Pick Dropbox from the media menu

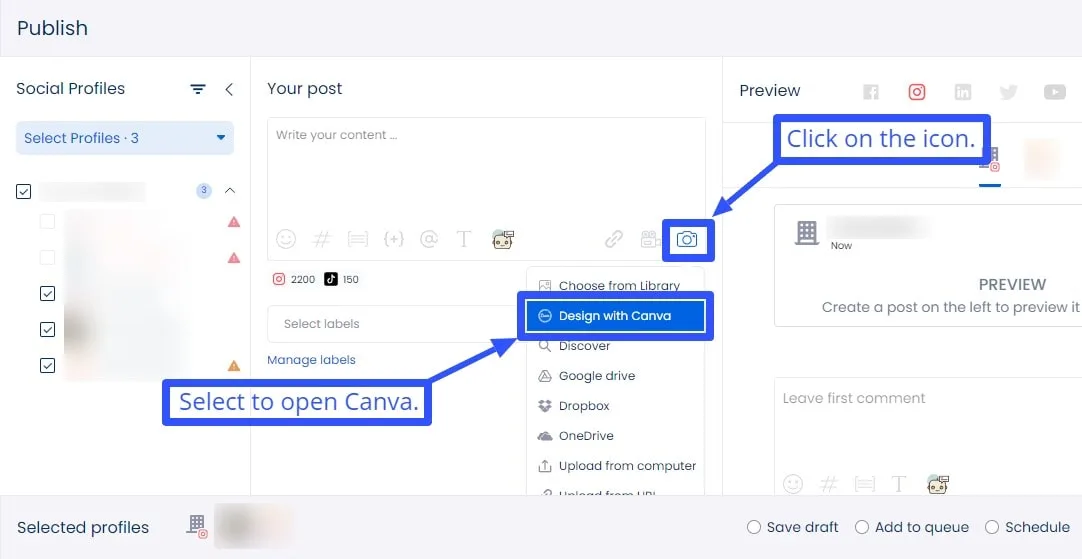tap(615, 406)
